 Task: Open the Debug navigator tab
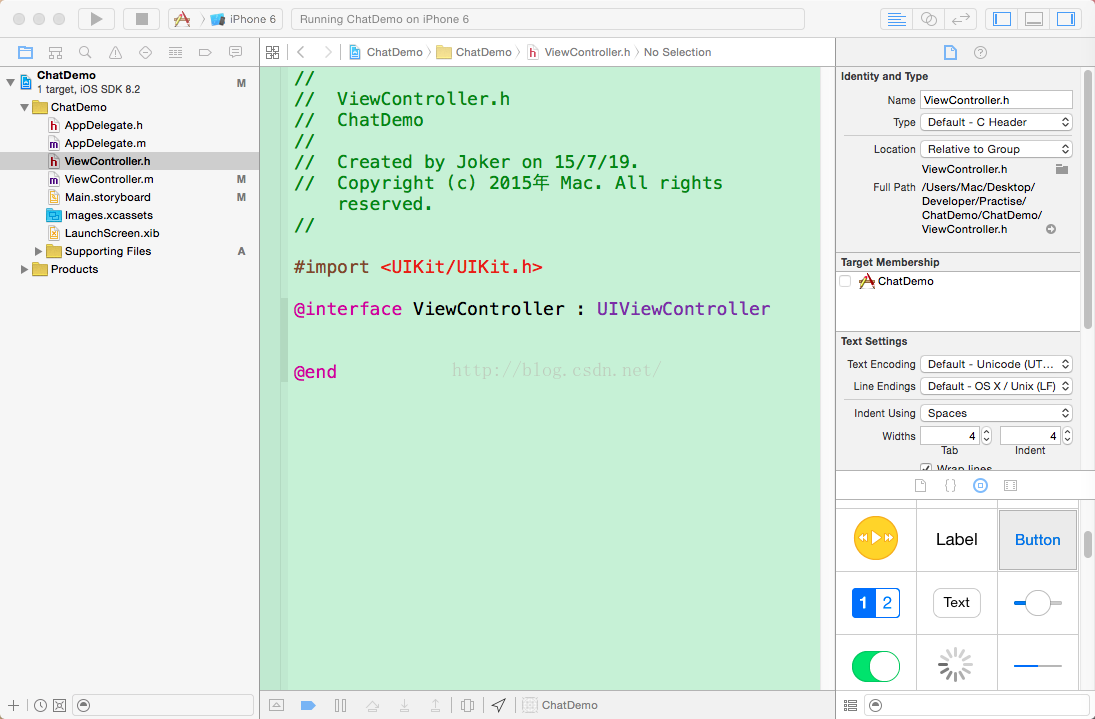point(175,52)
